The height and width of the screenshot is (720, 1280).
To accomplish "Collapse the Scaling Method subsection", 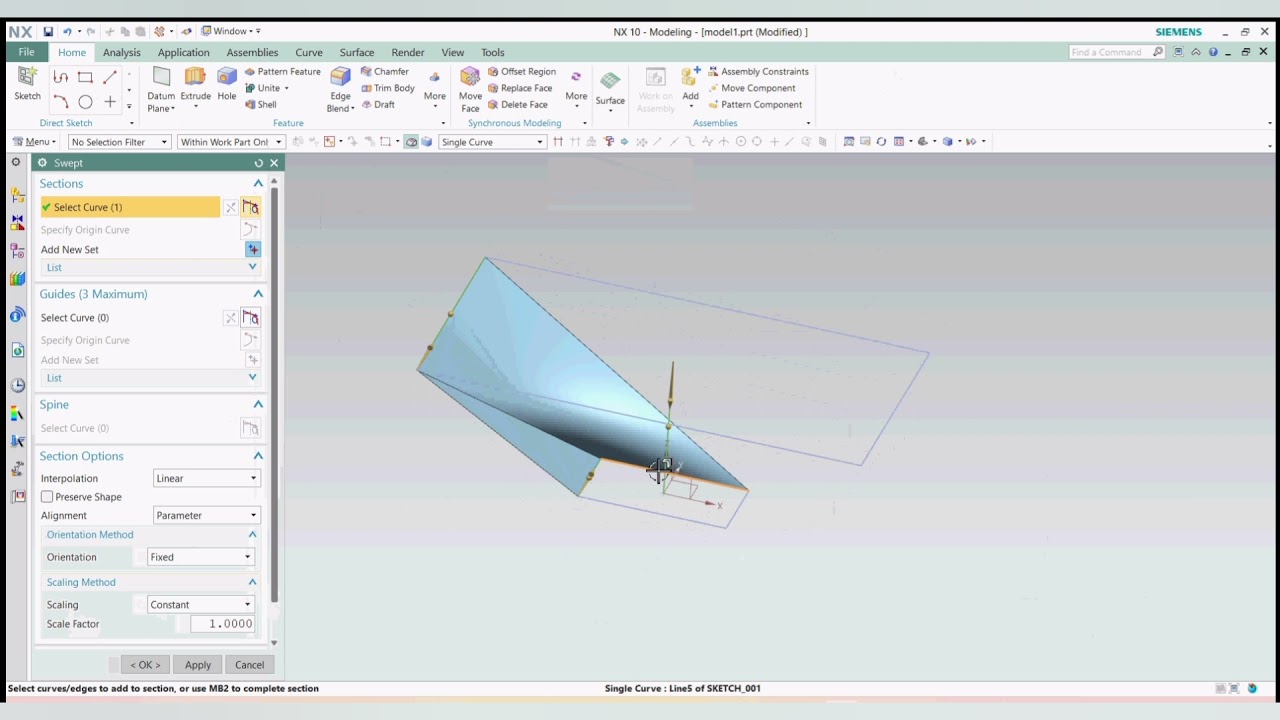I will tap(252, 582).
